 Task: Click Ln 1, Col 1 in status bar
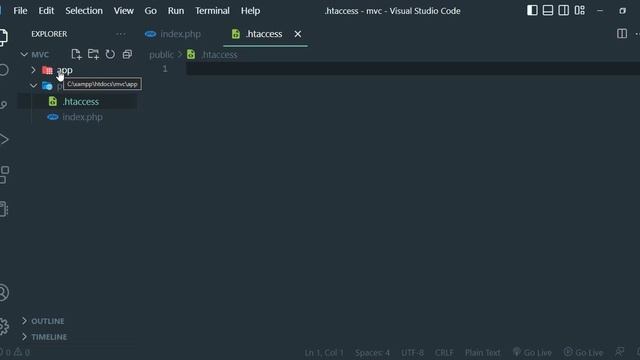pos(324,353)
